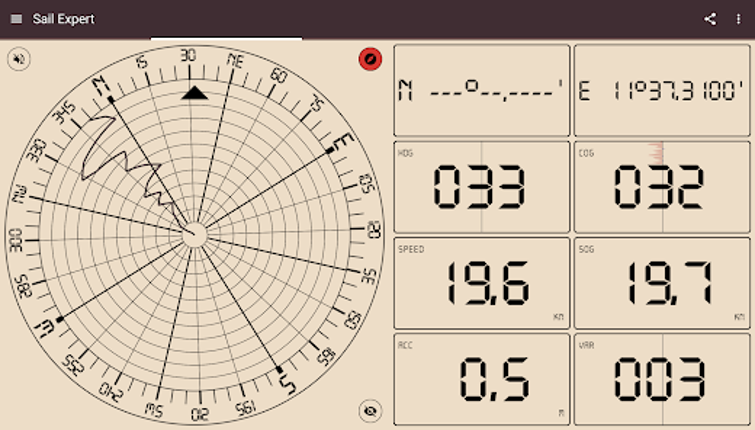Viewport: 755px width, 430px height.
Task: Tap the SPEED 19,6 readout panel
Action: point(481,283)
